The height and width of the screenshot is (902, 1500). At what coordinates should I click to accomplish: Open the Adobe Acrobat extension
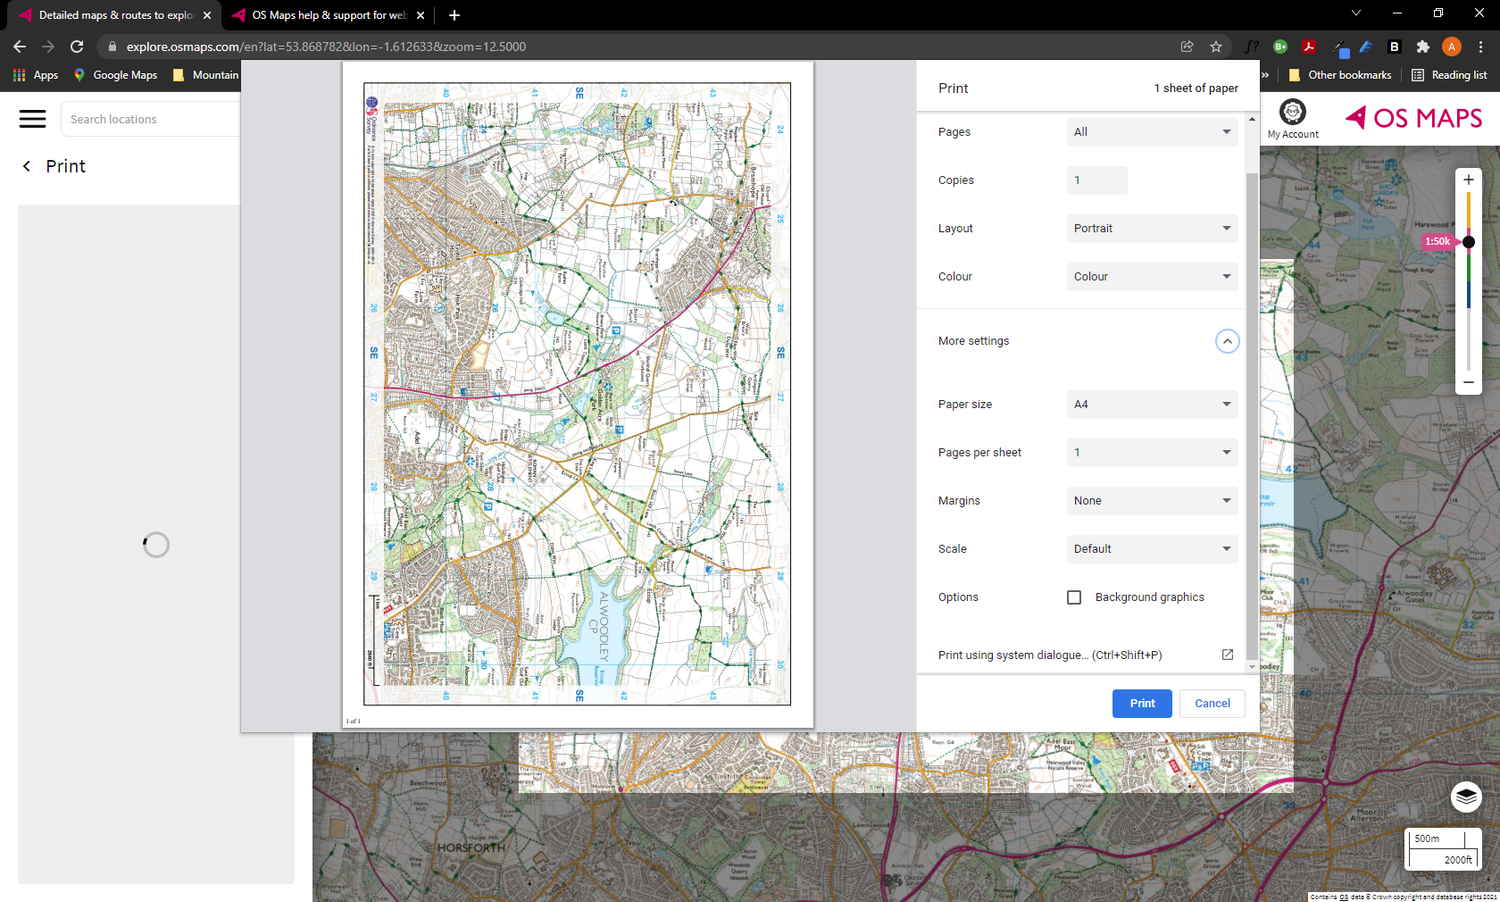click(1308, 46)
